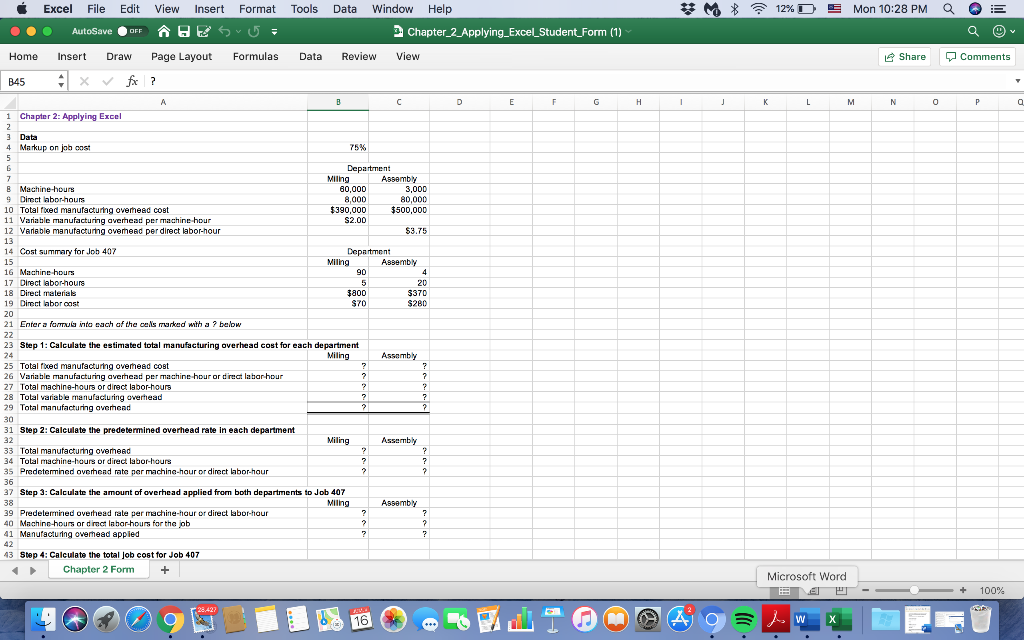This screenshot has width=1024, height=640.
Task: Click the Redo arrow icon
Action: (x=254, y=31)
